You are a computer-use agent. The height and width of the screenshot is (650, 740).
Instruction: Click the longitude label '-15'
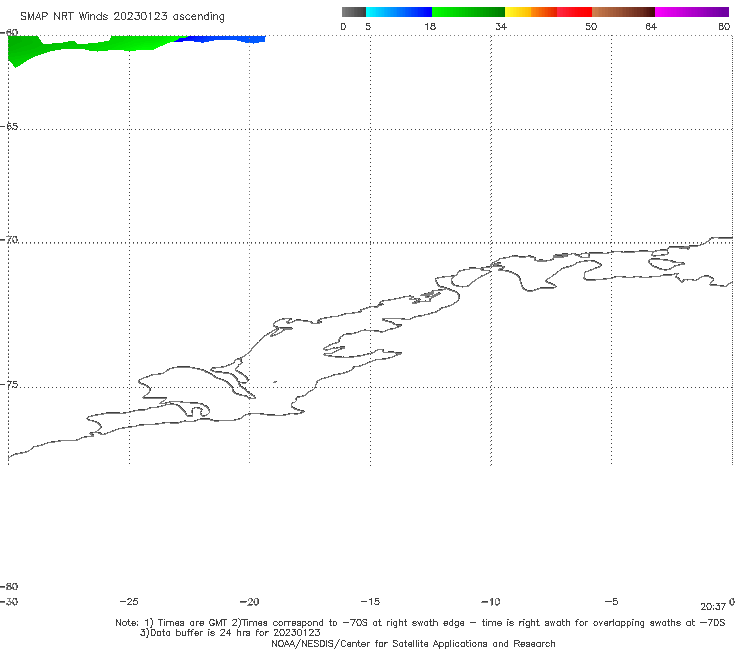[370, 602]
